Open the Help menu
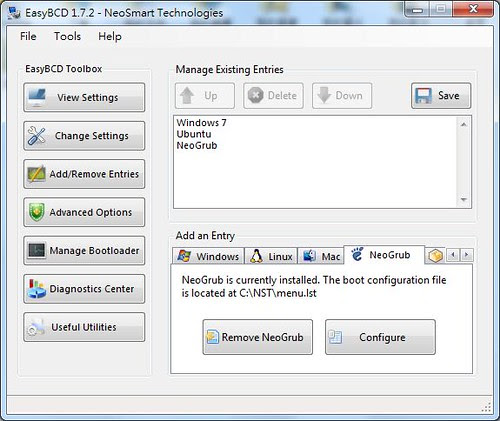The image size is (500, 421). tap(110, 36)
